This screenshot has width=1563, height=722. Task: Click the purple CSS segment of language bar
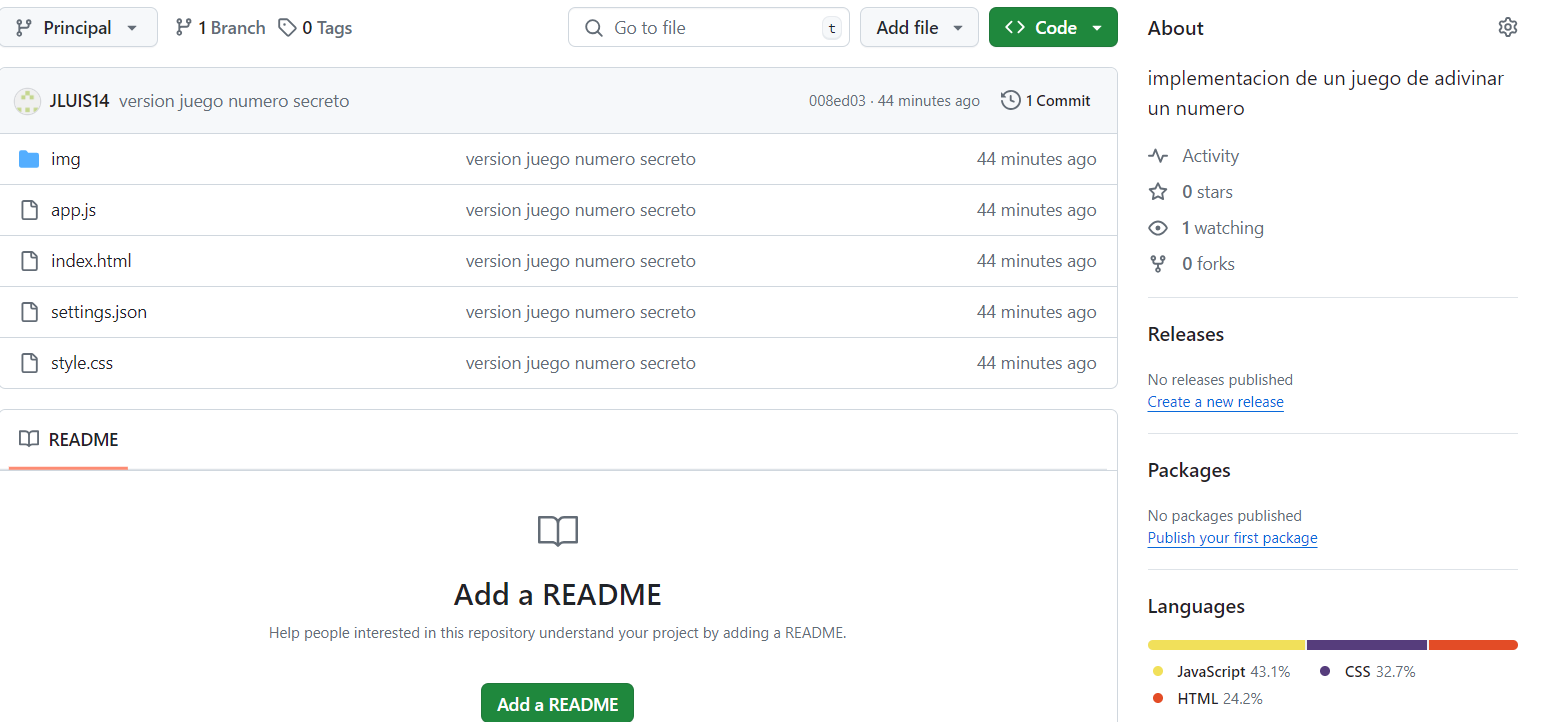point(1367,645)
